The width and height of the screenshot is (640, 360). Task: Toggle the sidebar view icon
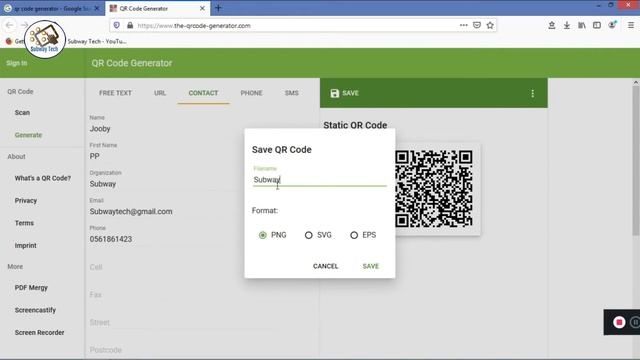(x=597, y=25)
